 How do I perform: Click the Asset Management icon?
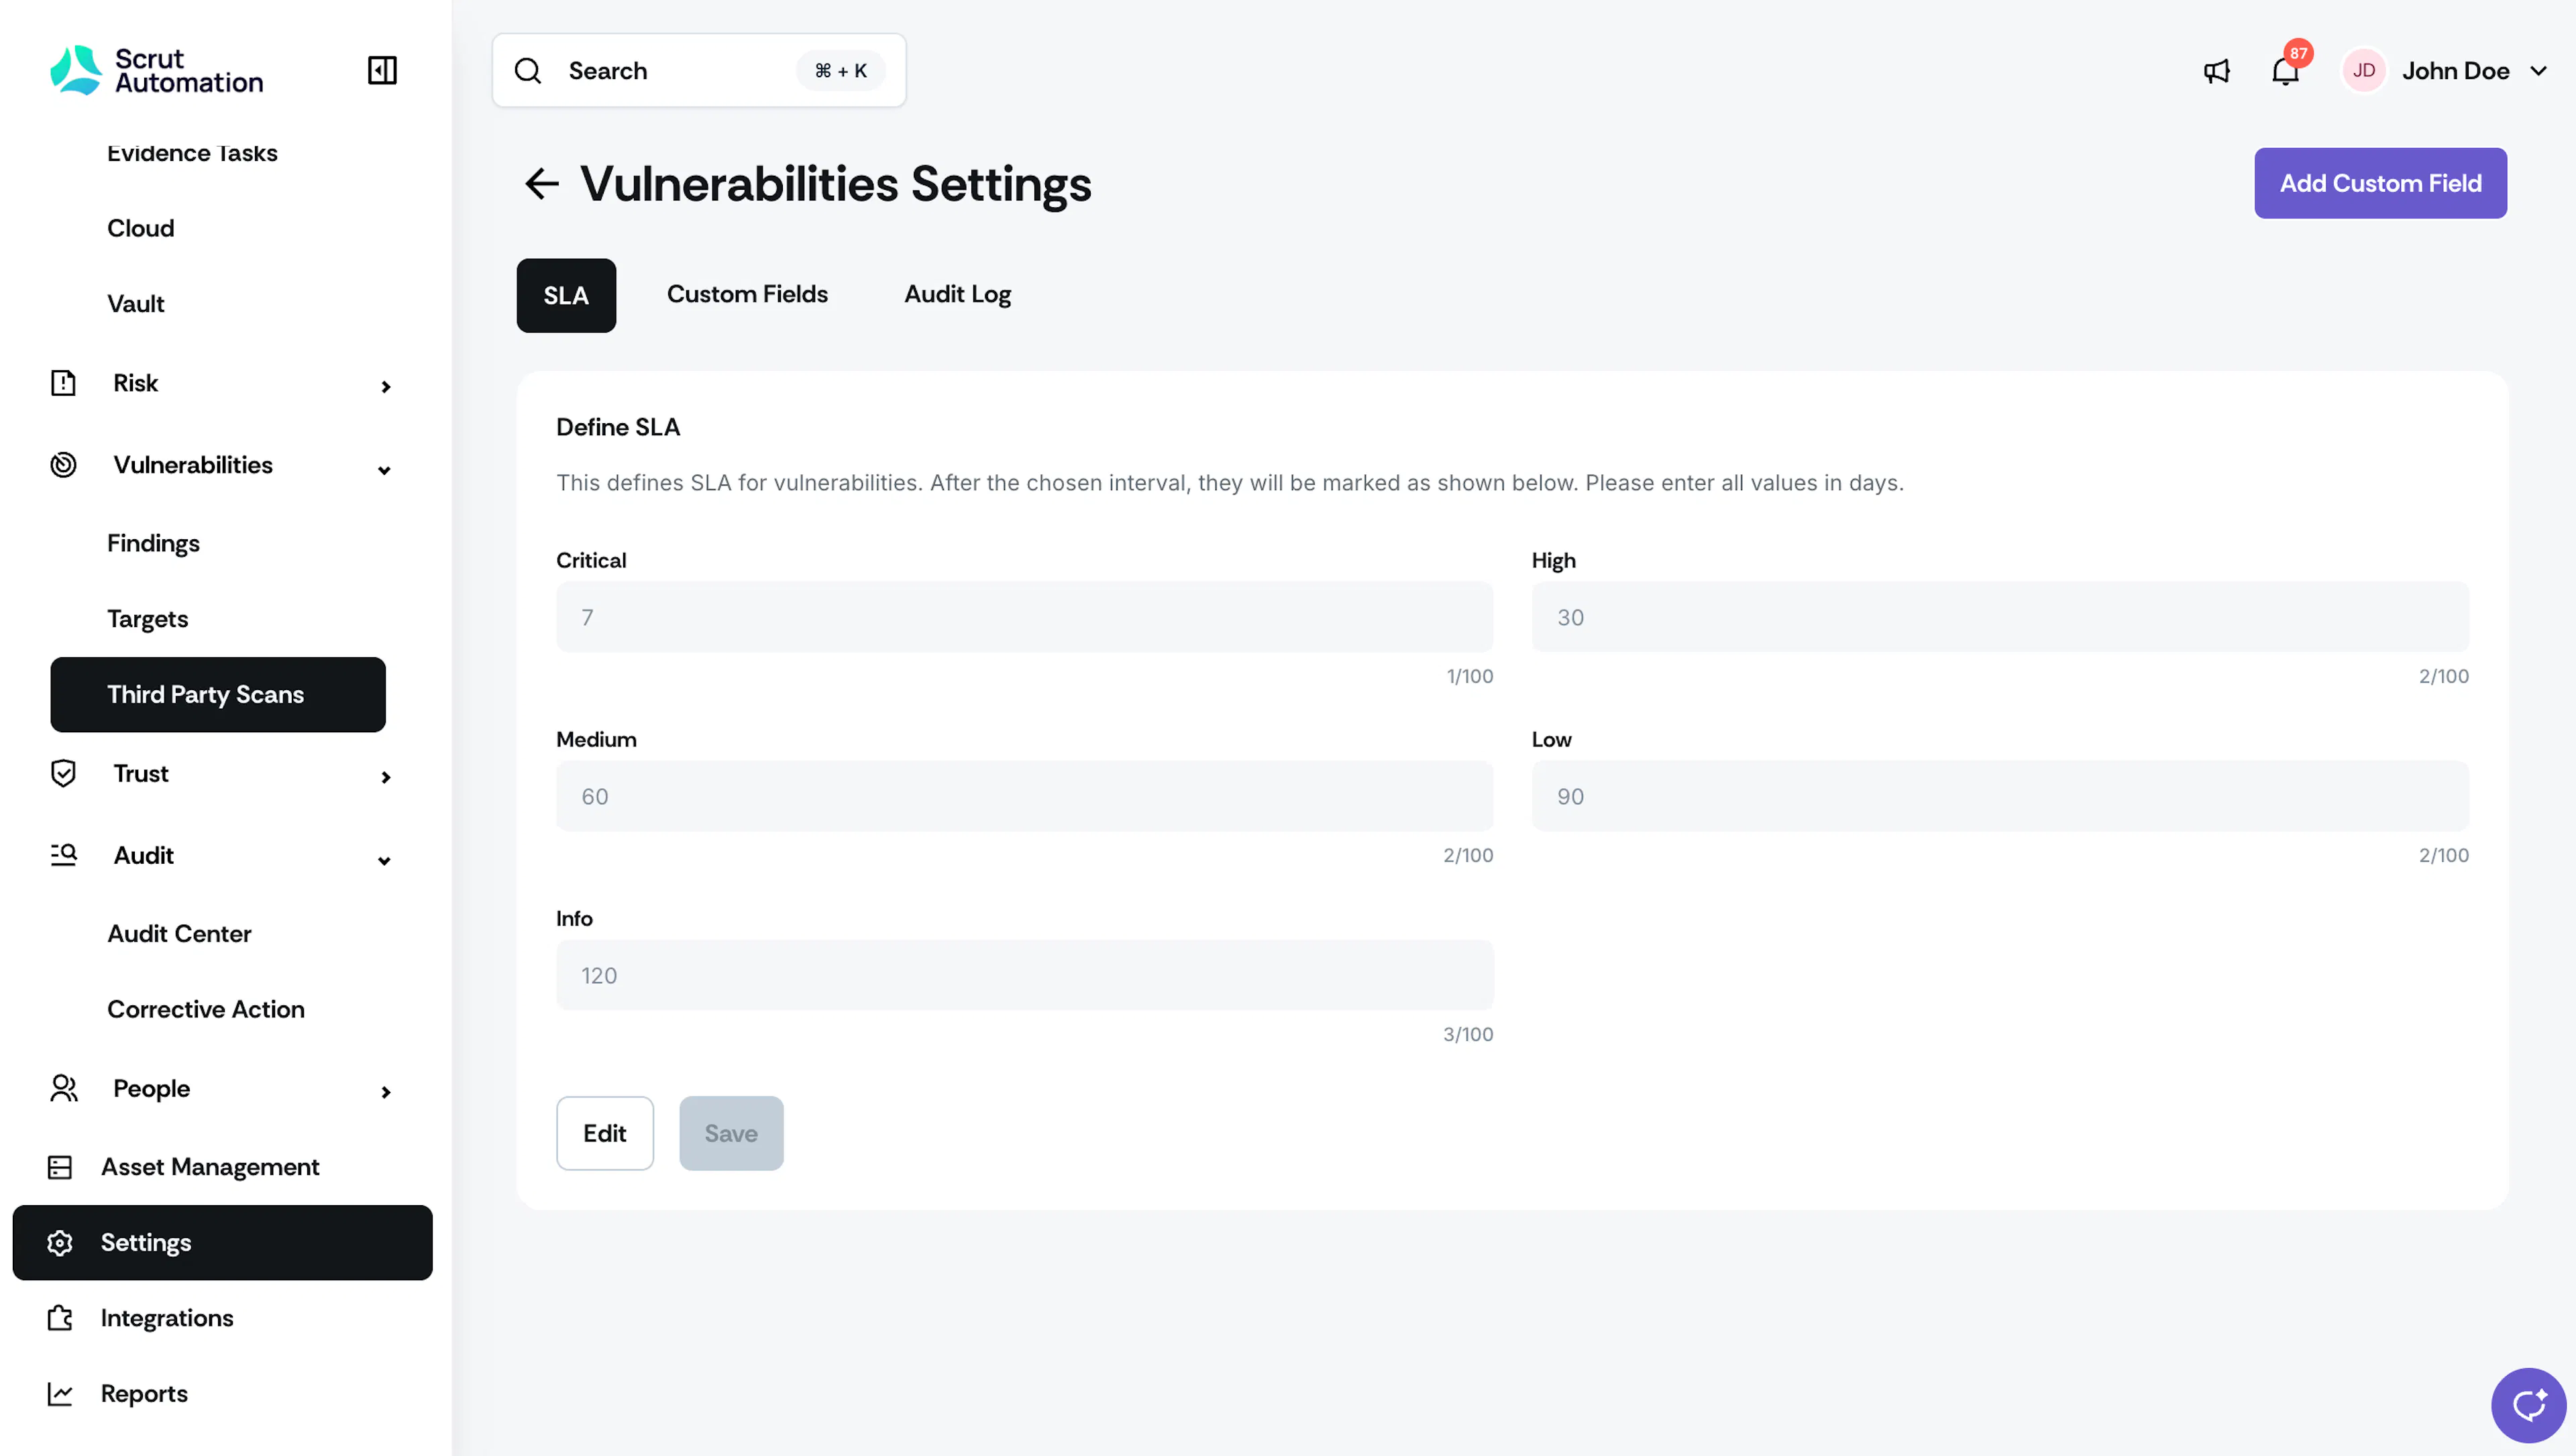(60, 1167)
